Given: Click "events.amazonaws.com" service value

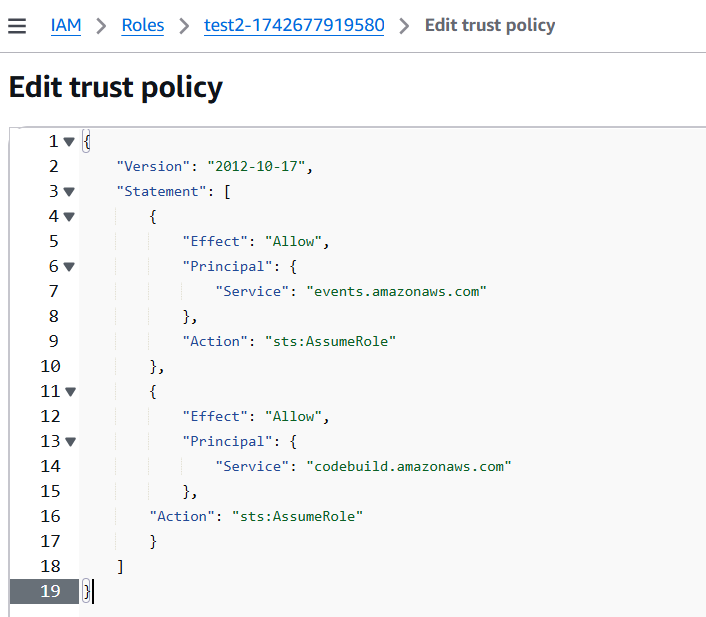Looking at the screenshot, I should tap(396, 291).
